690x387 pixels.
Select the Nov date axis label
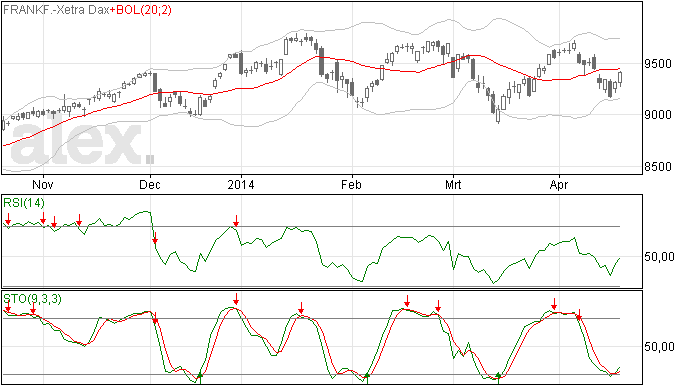pos(43,184)
